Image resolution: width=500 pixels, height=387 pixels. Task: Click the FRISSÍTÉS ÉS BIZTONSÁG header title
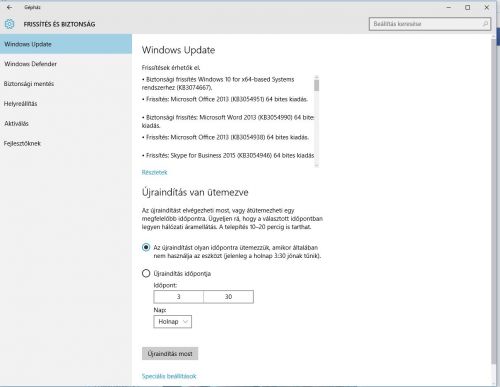(59, 24)
